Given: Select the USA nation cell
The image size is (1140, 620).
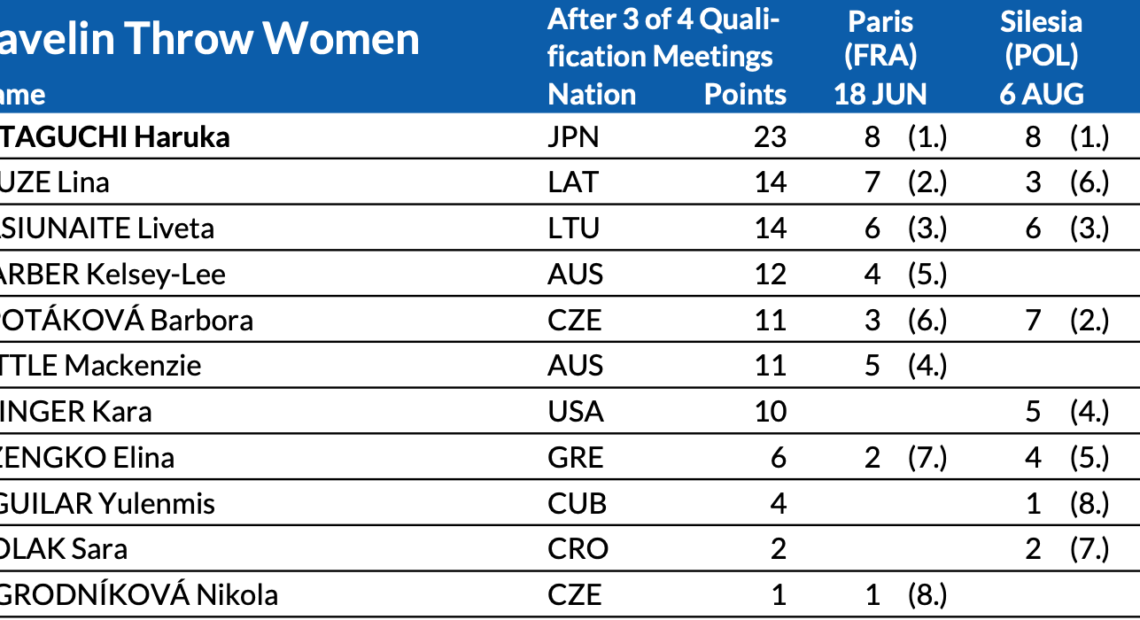Looking at the screenshot, I should point(575,411).
